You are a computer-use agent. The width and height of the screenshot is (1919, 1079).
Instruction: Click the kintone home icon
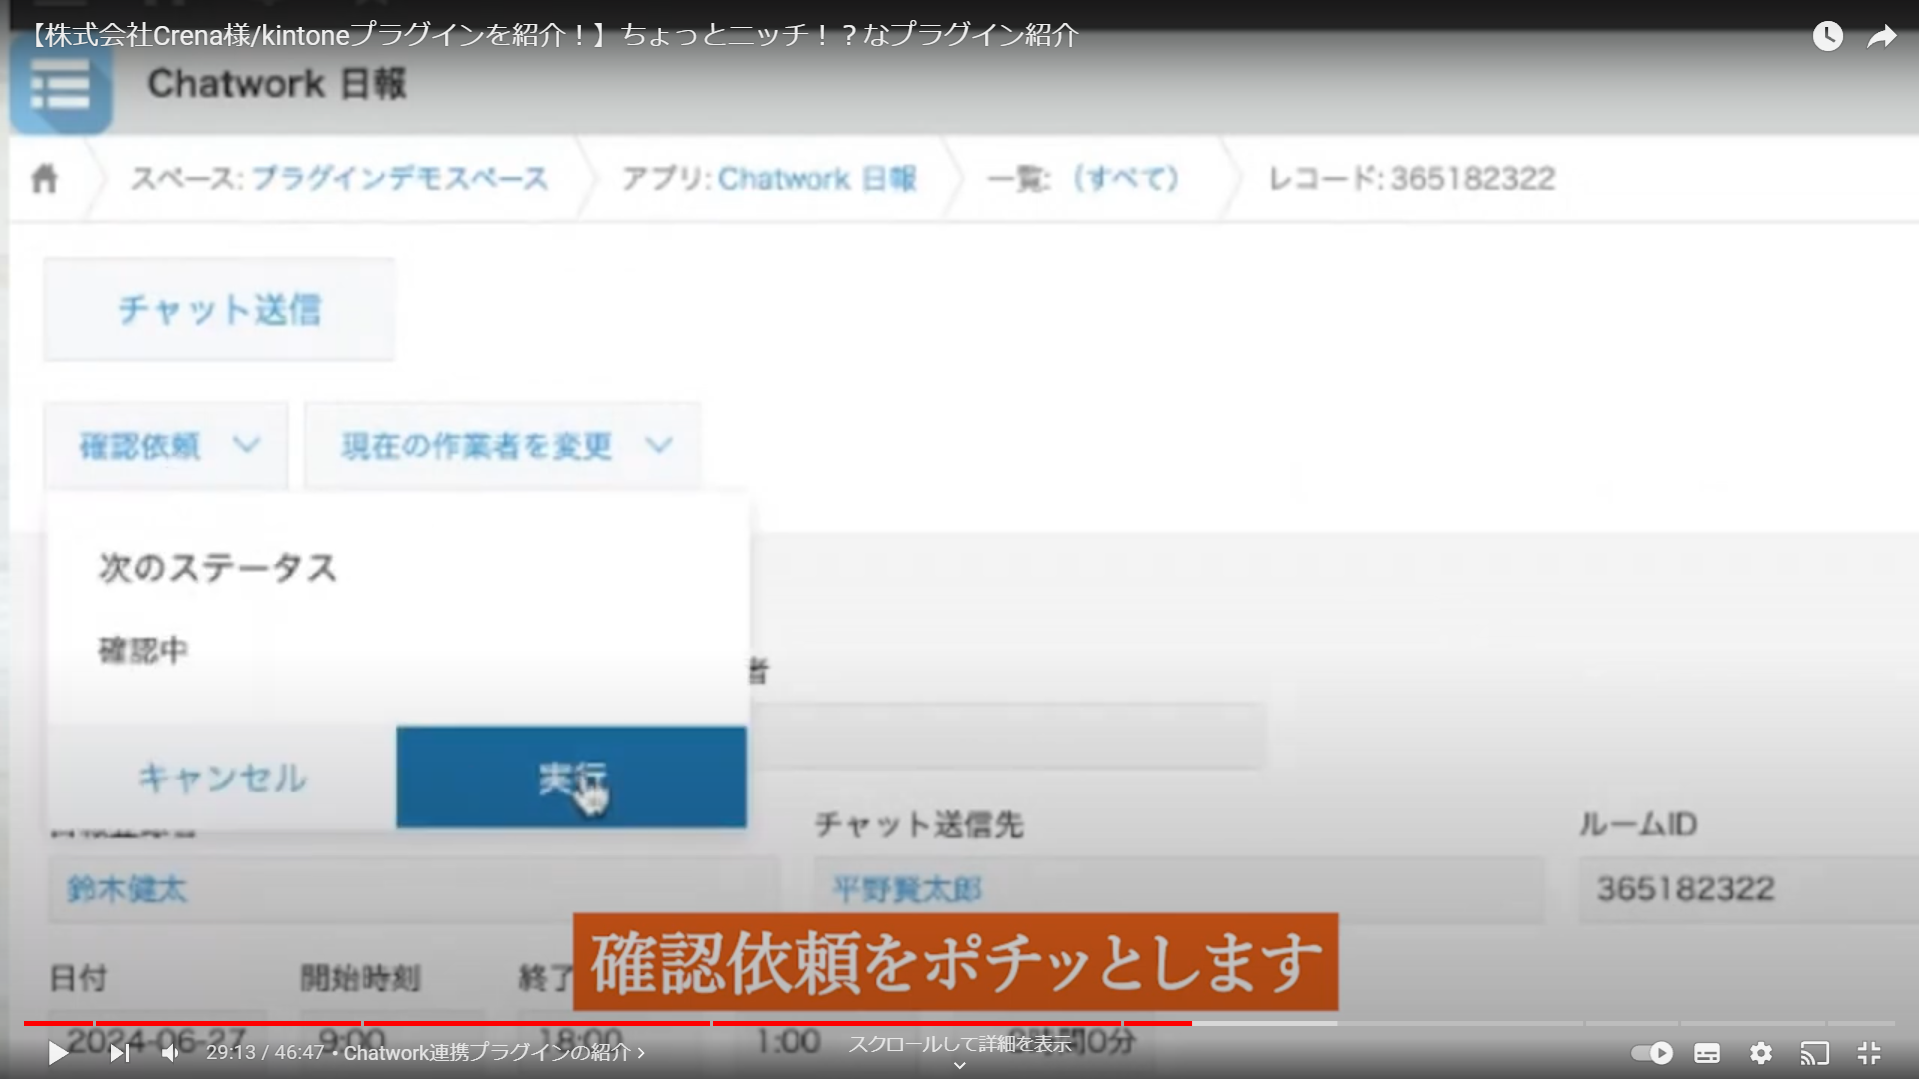pyautogui.click(x=44, y=179)
